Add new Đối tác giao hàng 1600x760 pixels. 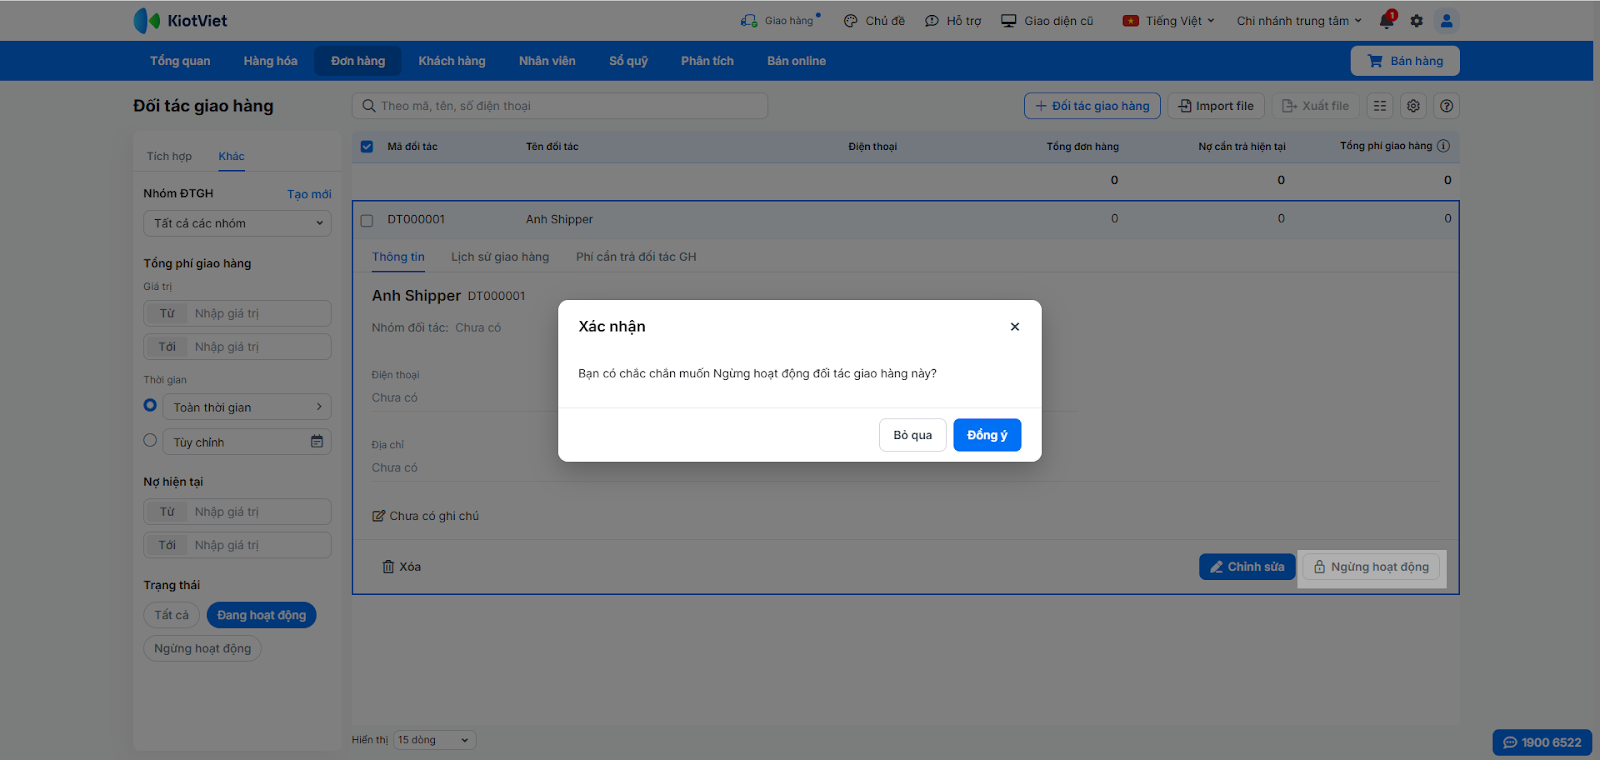1092,106
